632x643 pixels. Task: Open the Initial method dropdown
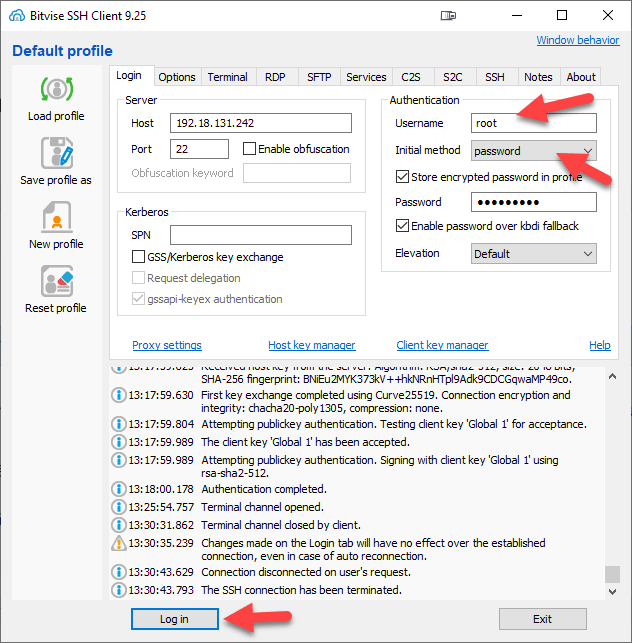tap(534, 151)
